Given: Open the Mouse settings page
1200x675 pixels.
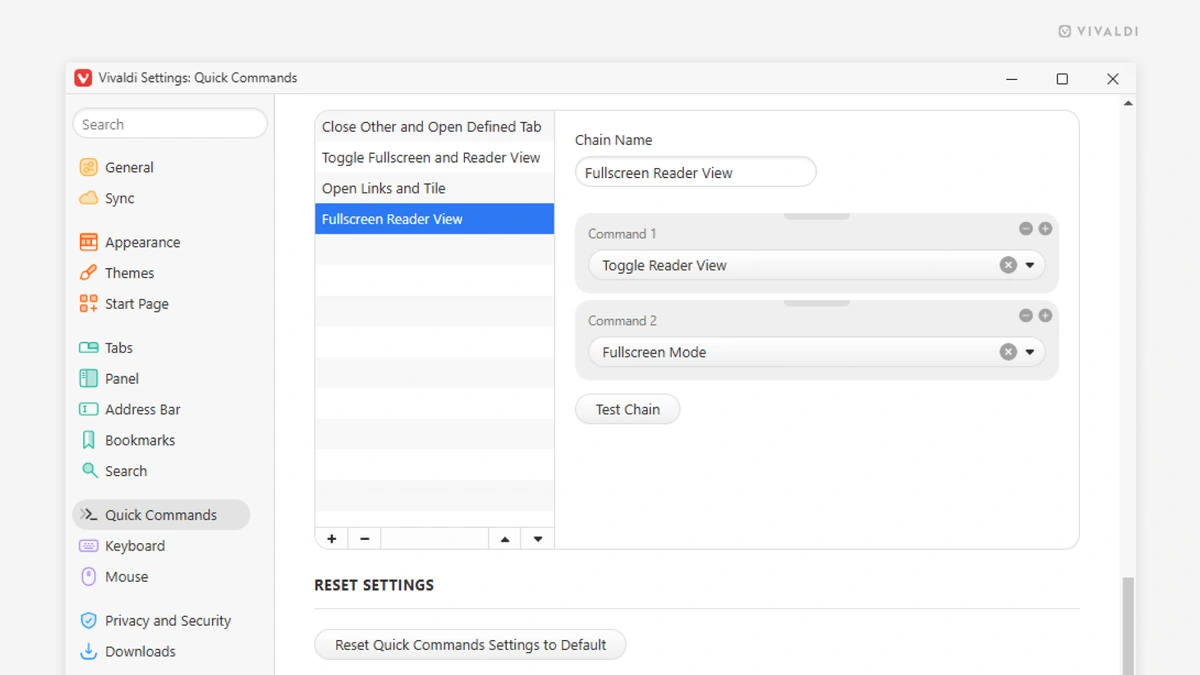Looking at the screenshot, I should coord(89,576).
